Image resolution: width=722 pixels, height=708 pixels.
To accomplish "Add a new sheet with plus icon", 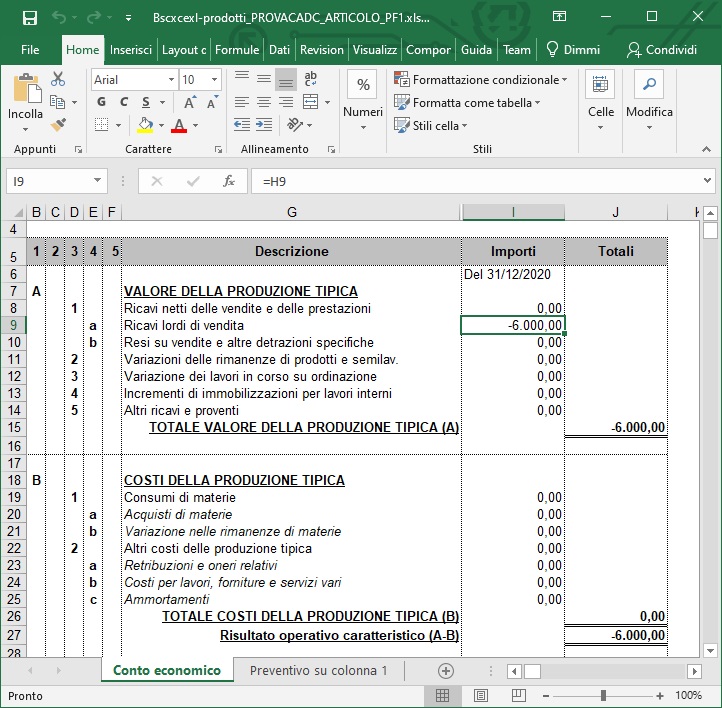I will tap(446, 670).
